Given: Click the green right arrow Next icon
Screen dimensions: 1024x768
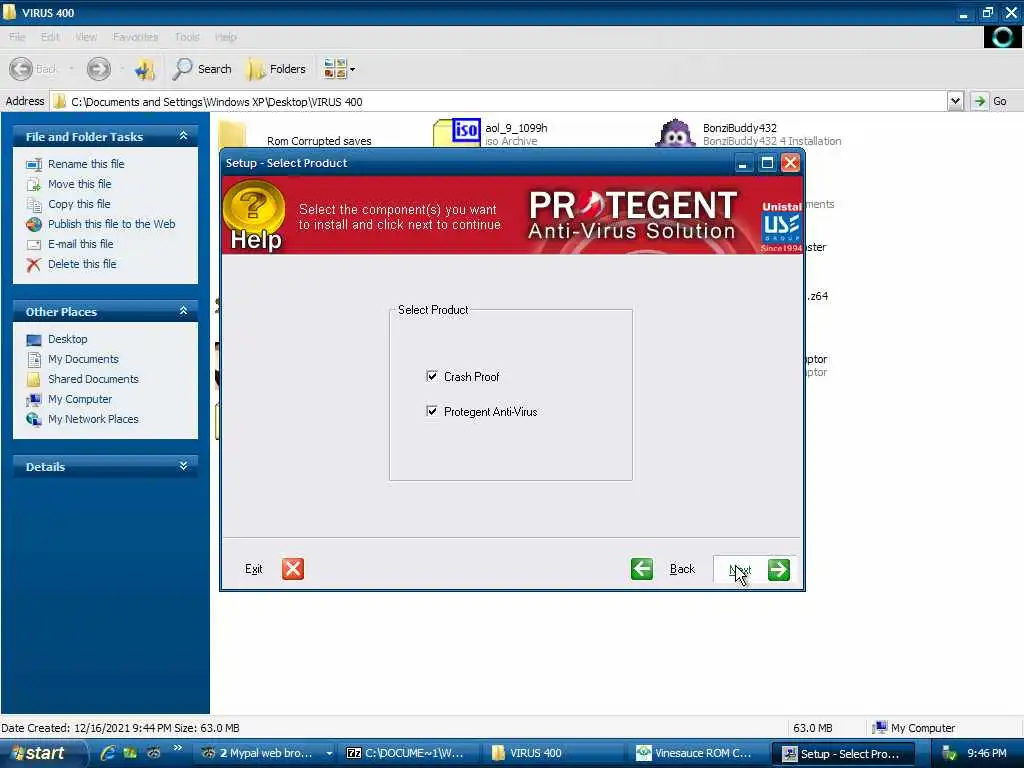Looking at the screenshot, I should [778, 569].
